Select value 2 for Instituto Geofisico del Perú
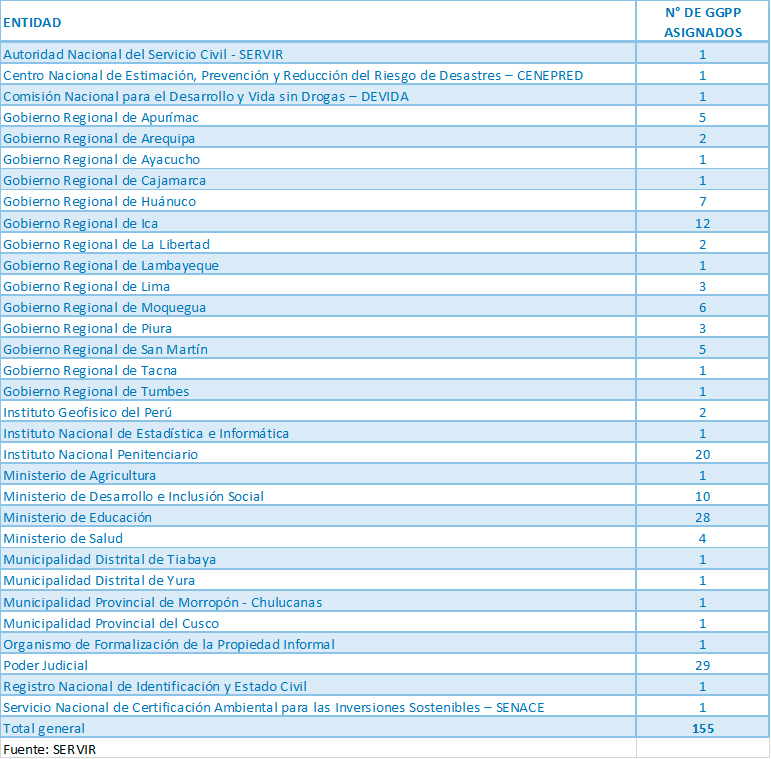 pyautogui.click(x=703, y=413)
